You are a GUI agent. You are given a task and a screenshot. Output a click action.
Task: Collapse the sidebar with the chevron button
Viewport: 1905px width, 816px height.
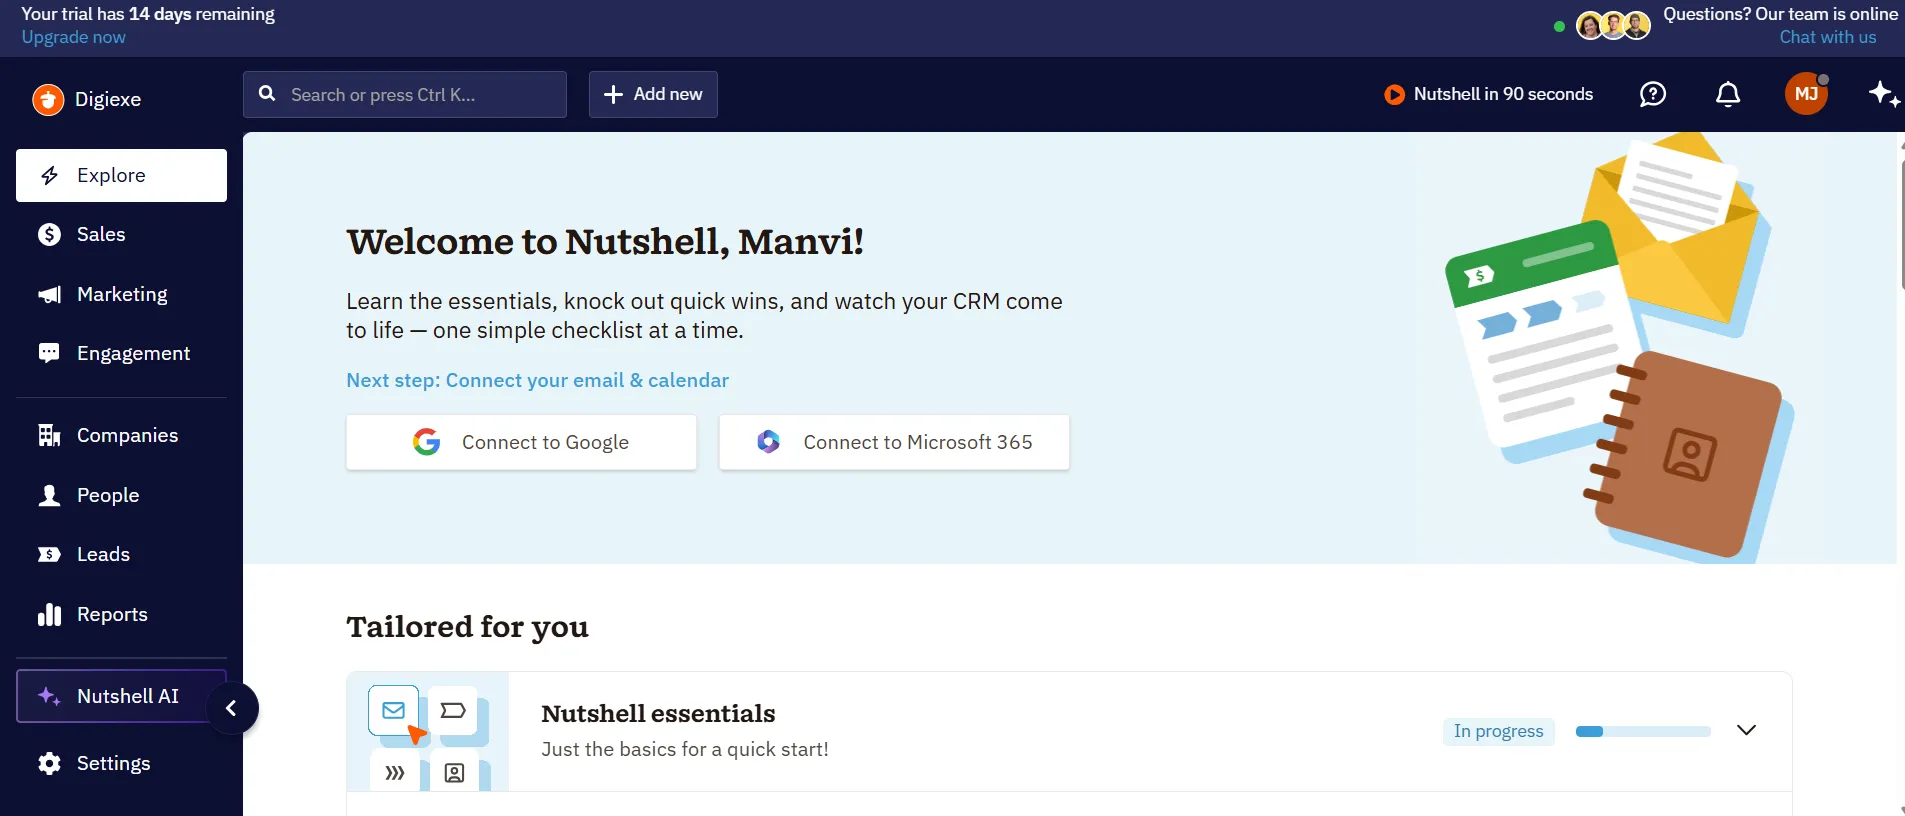[x=232, y=708]
